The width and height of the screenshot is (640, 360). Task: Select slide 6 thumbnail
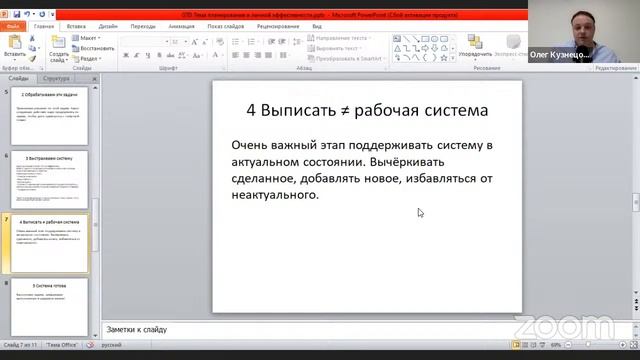coord(49,180)
